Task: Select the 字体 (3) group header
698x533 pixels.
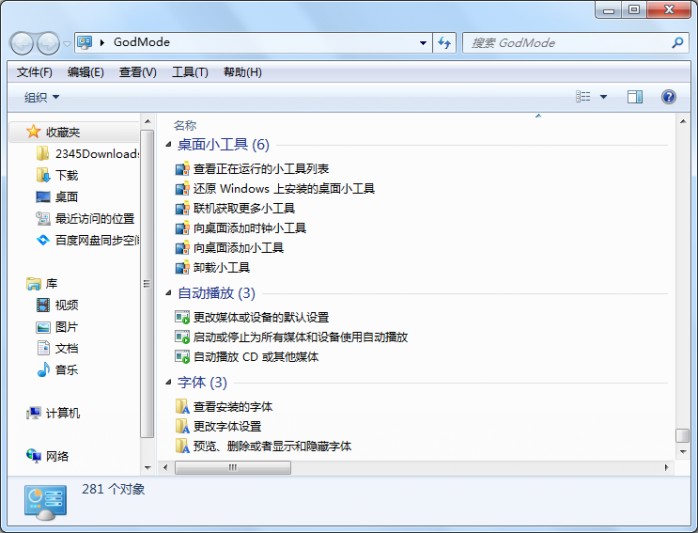Action: [x=202, y=382]
